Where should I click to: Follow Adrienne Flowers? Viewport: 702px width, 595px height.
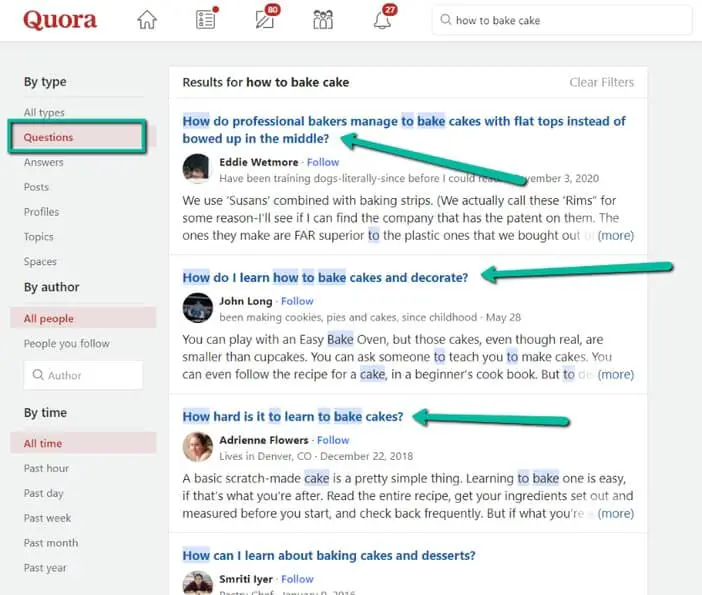333,440
